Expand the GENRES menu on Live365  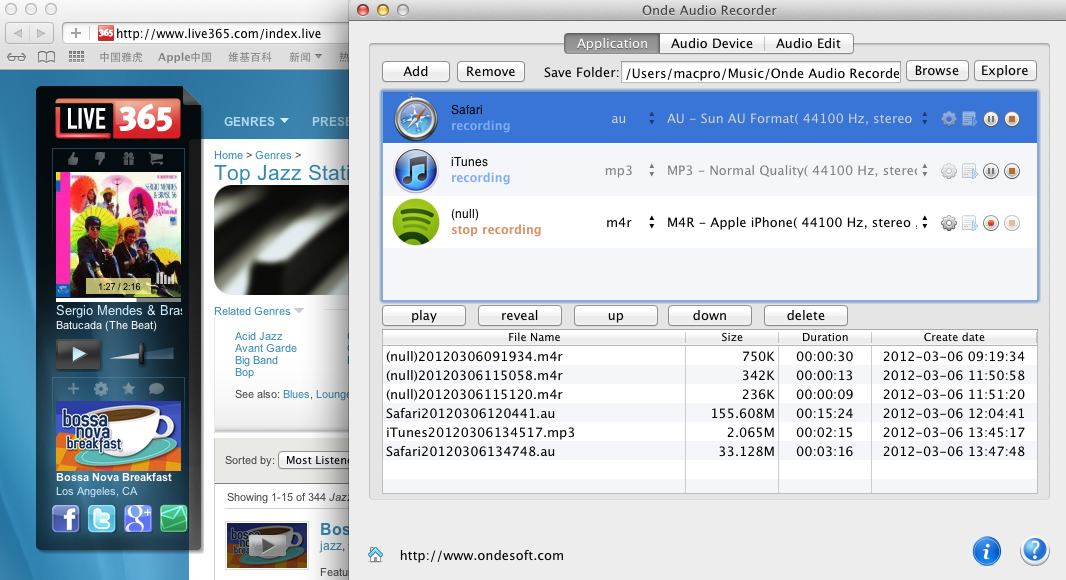coord(256,122)
